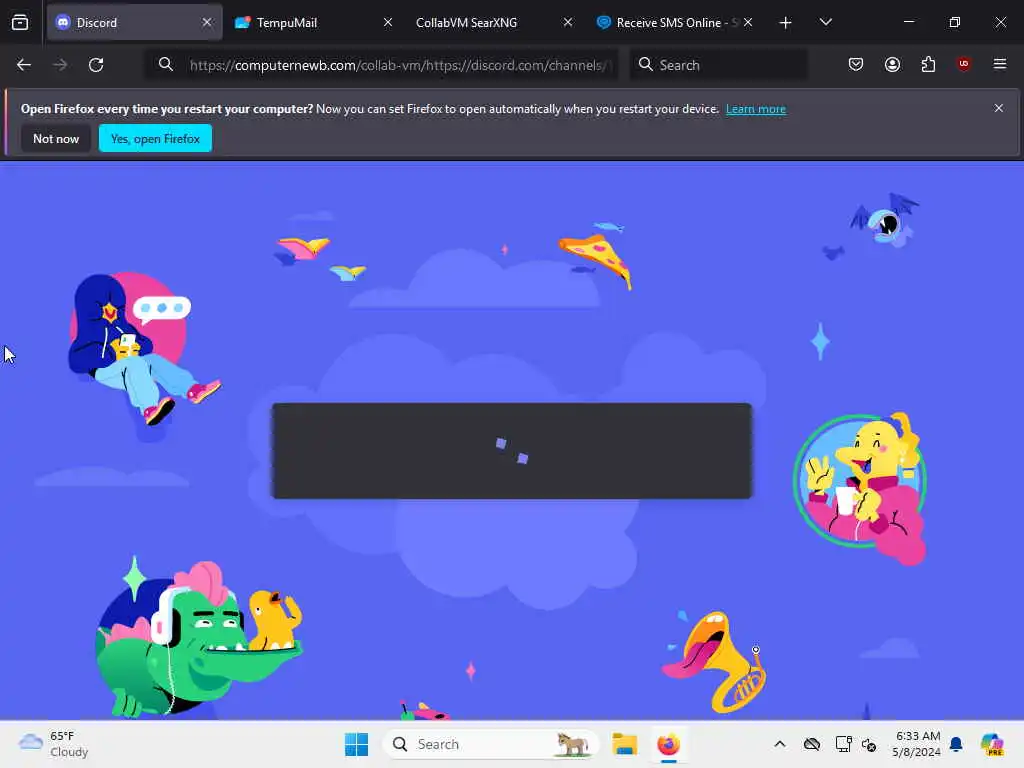Open the uBlock Origin extension icon
The image size is (1024, 768).
[x=963, y=64]
